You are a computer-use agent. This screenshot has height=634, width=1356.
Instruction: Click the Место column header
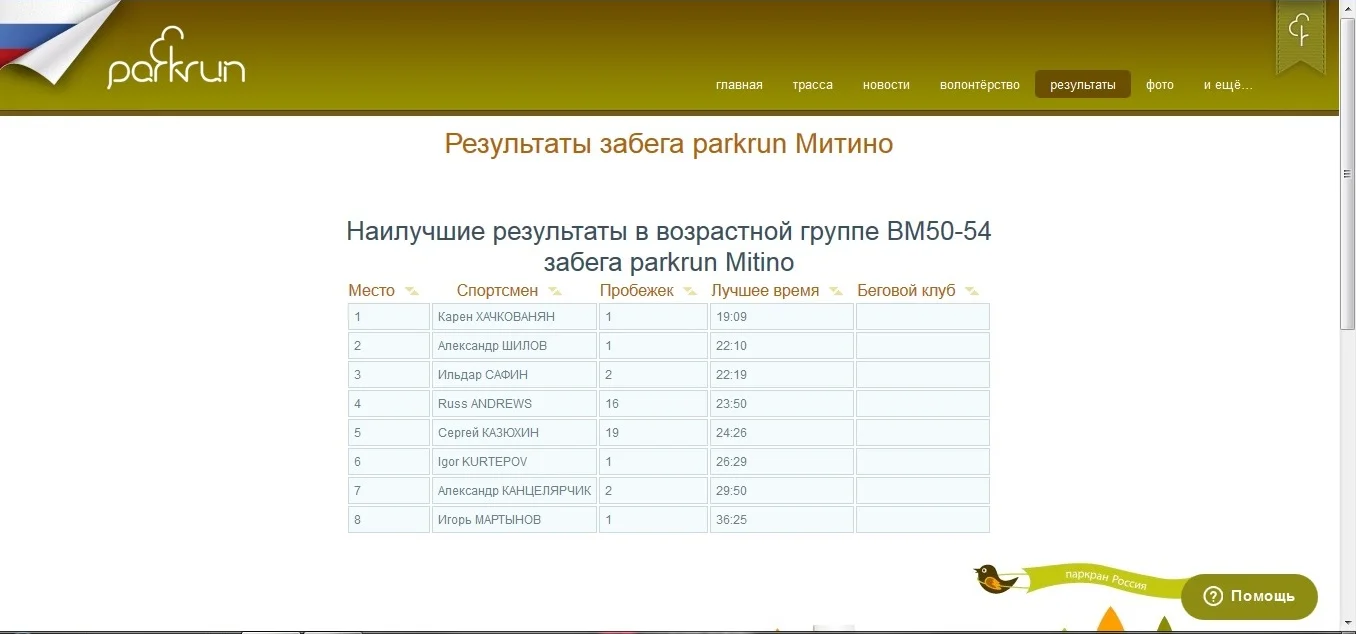pos(371,291)
